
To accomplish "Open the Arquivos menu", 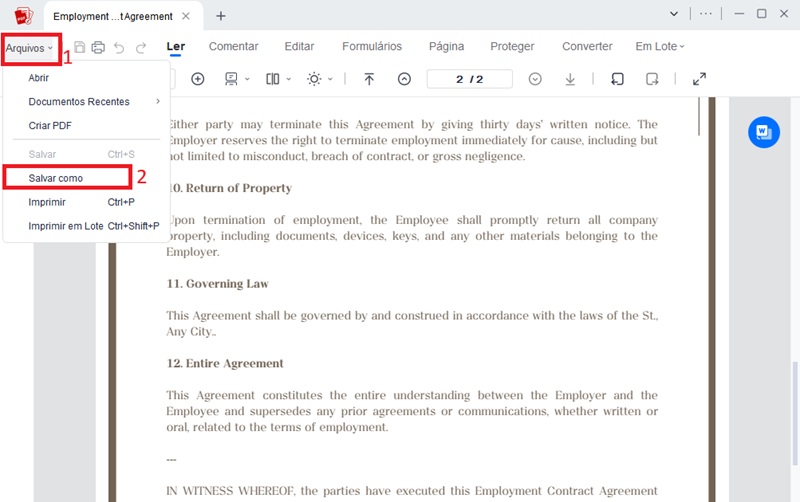I will [x=29, y=48].
